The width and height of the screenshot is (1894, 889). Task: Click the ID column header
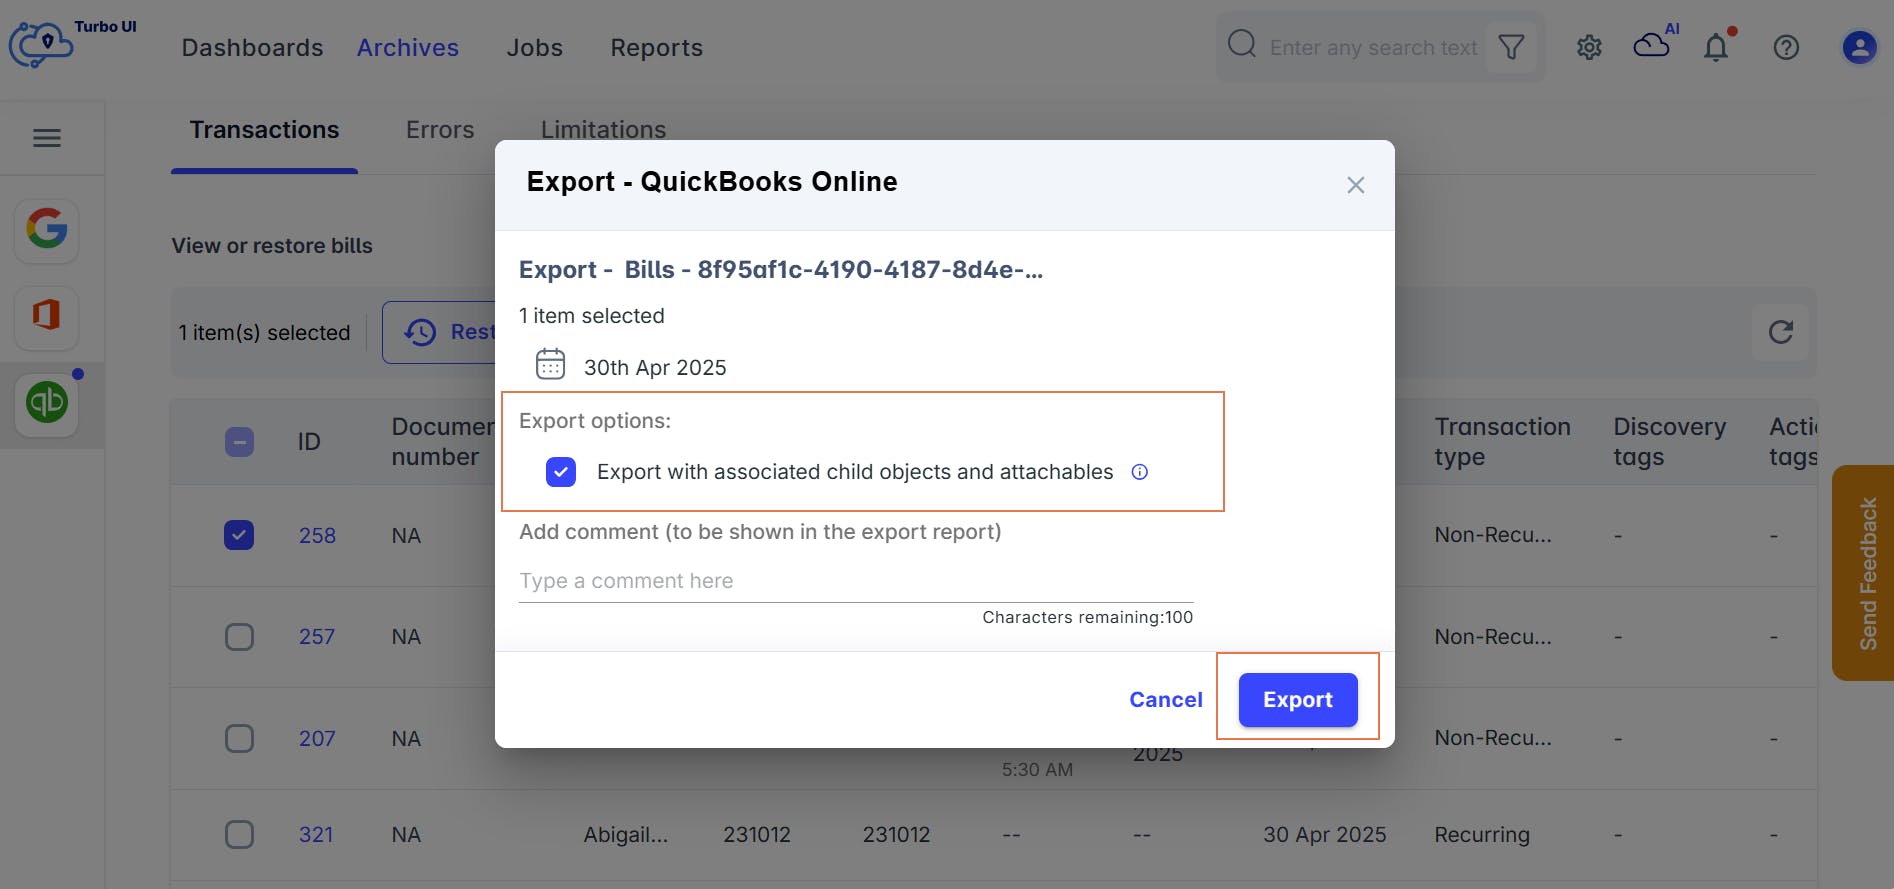click(309, 442)
